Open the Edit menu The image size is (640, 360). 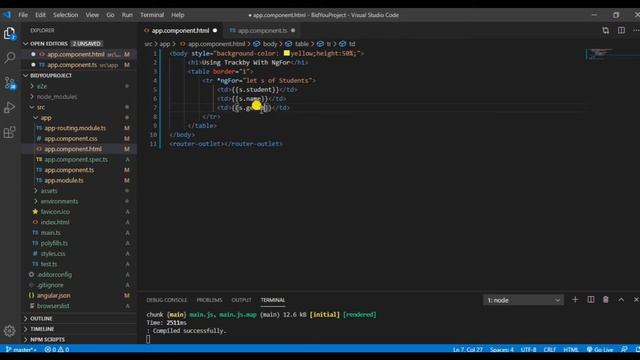[x=40, y=15]
